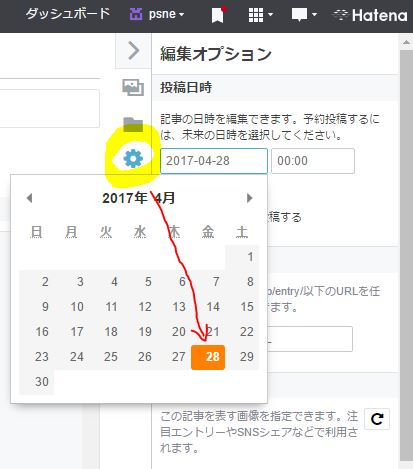The image size is (413, 469).
Task: Click the custom URL input field
Action: pyautogui.click(x=309, y=339)
